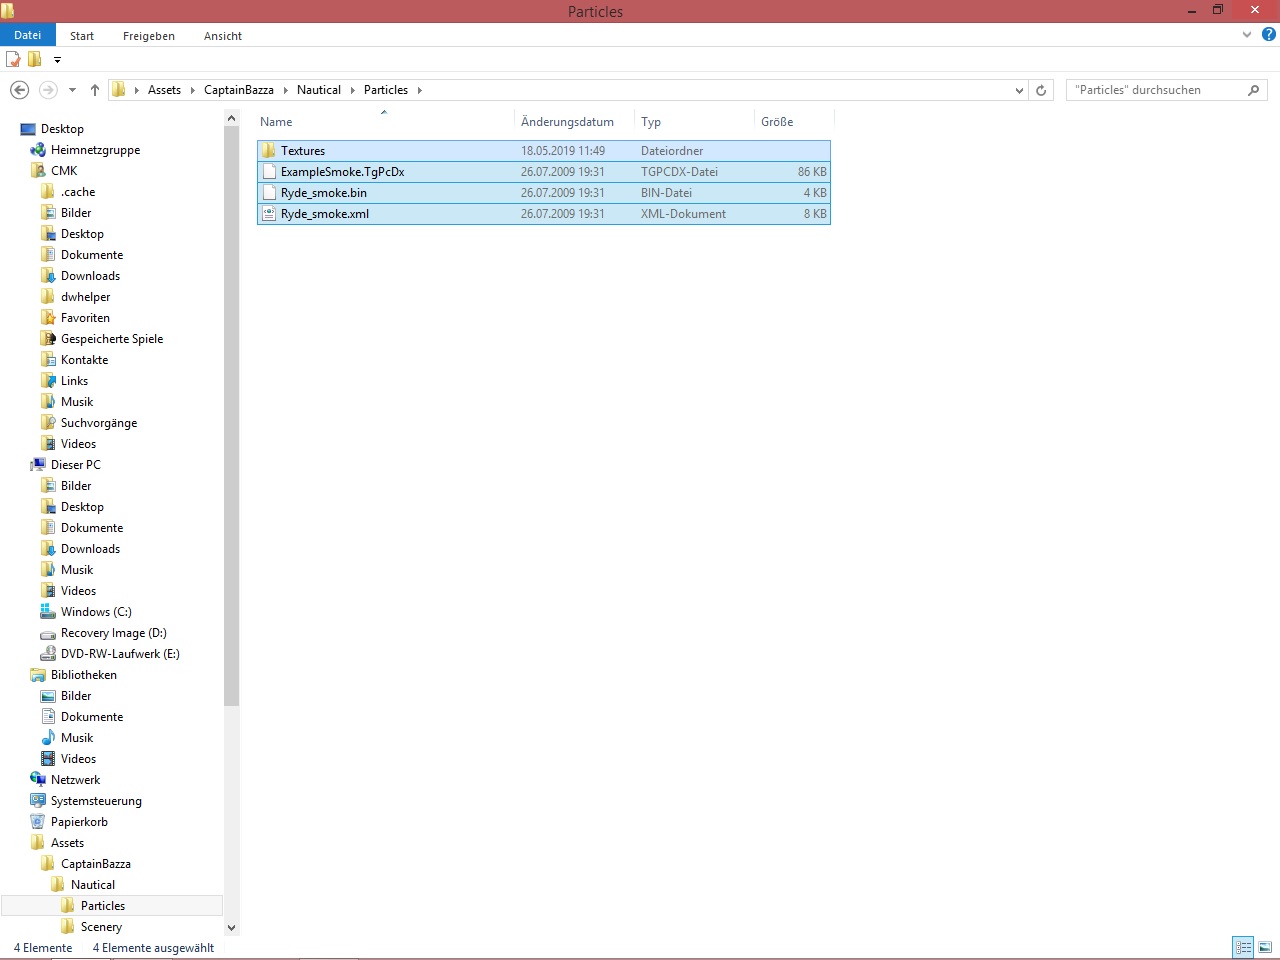Open the address bar history dropdown

[1019, 90]
